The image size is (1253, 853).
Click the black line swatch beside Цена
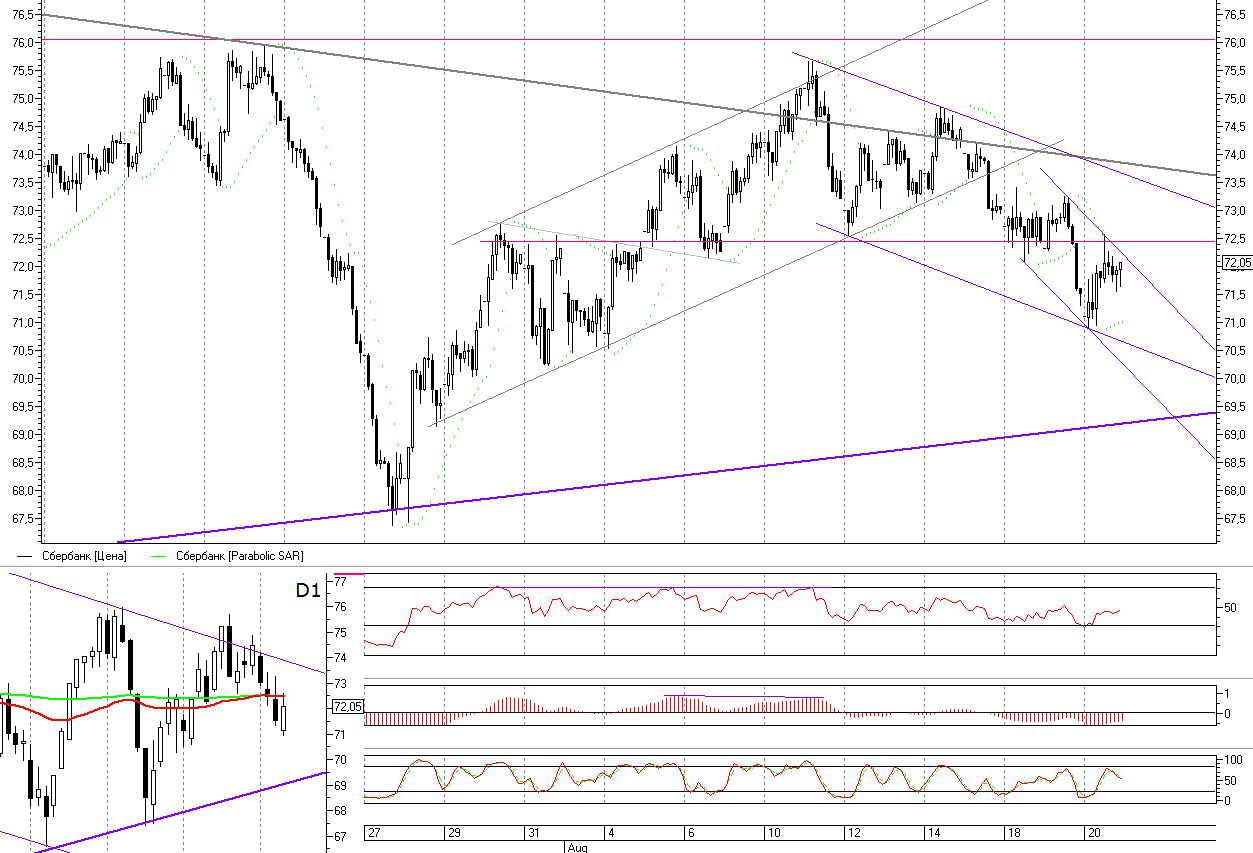(27, 556)
